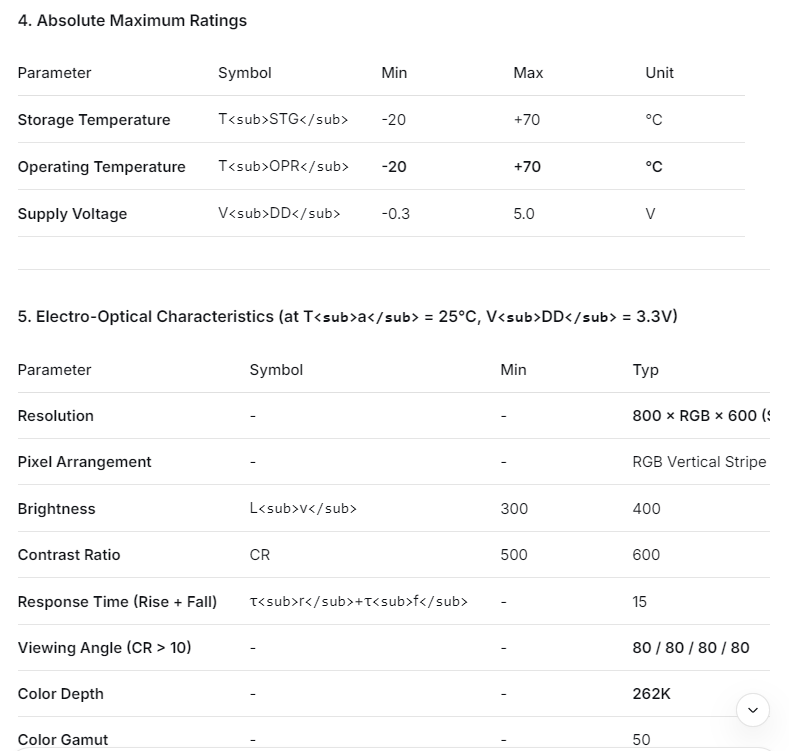Click the 5.0 supply voltage max value
The height and width of the screenshot is (751, 789).
tap(524, 214)
